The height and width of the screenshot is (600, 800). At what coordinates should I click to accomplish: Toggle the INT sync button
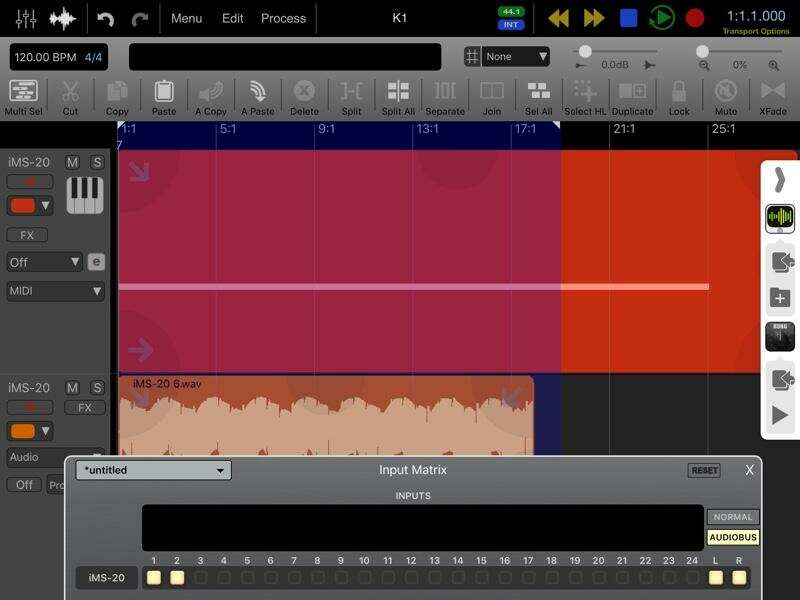click(x=511, y=24)
